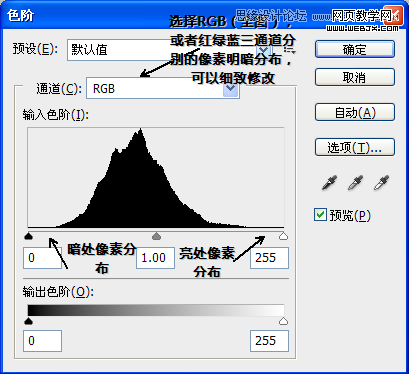Click the input gray midtone slider handle

point(156,236)
